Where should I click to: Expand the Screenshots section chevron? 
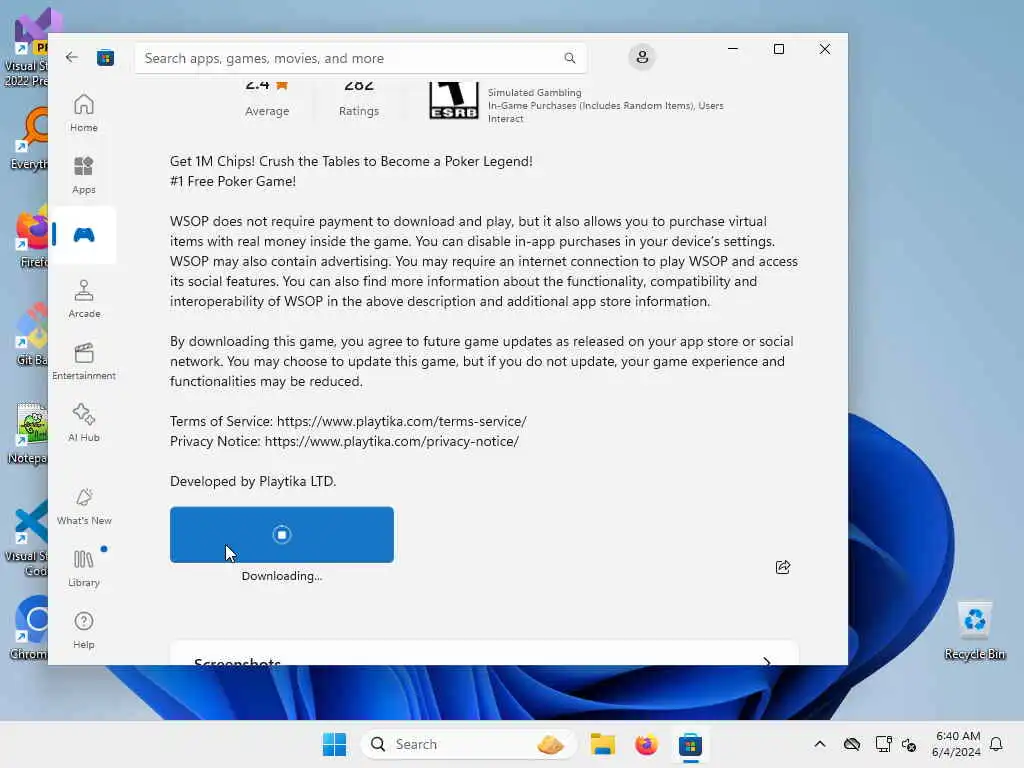(767, 661)
